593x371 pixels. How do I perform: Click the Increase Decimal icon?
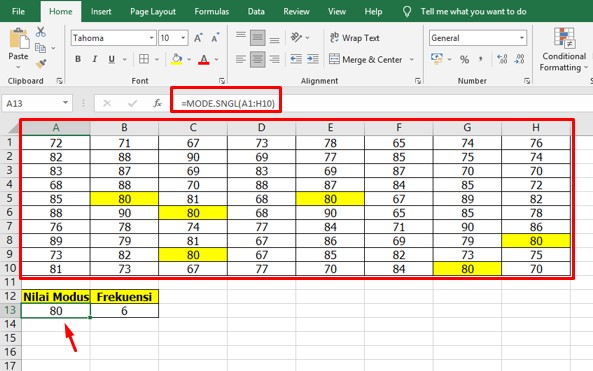click(x=502, y=59)
